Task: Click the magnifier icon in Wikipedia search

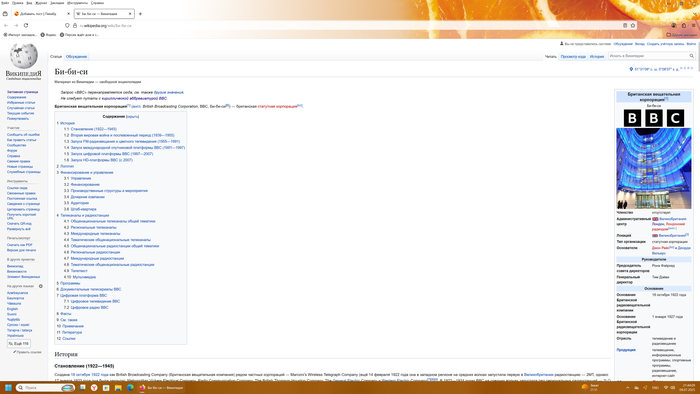Action: pyautogui.click(x=692, y=56)
